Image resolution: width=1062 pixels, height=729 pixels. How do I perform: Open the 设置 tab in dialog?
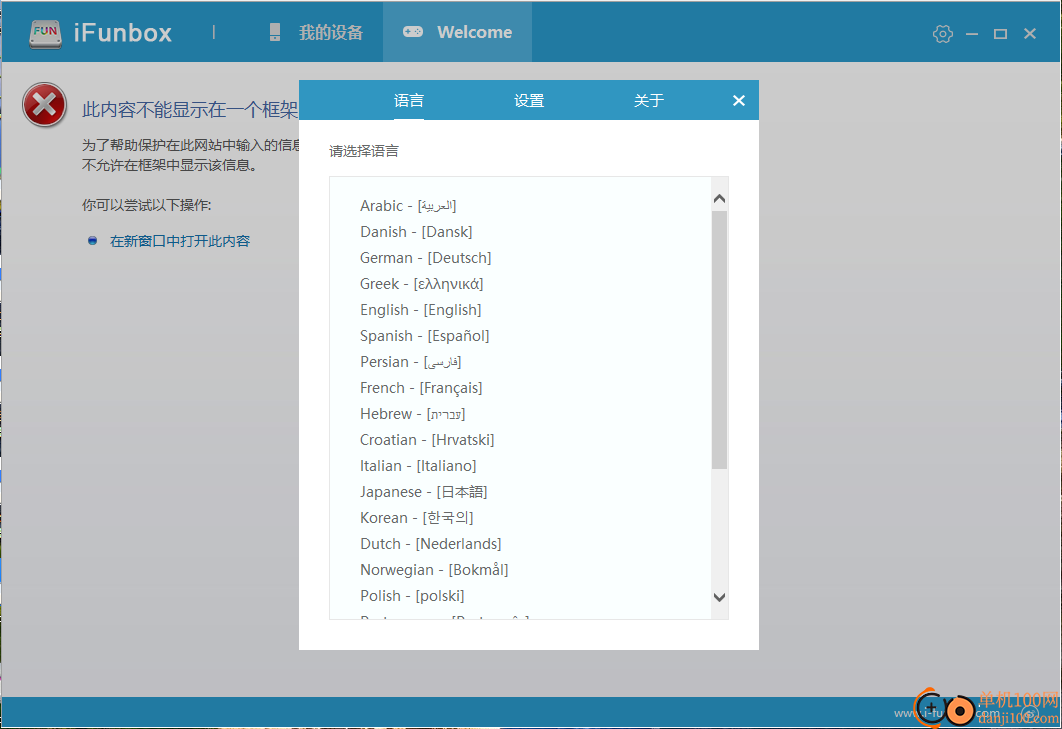[529, 100]
